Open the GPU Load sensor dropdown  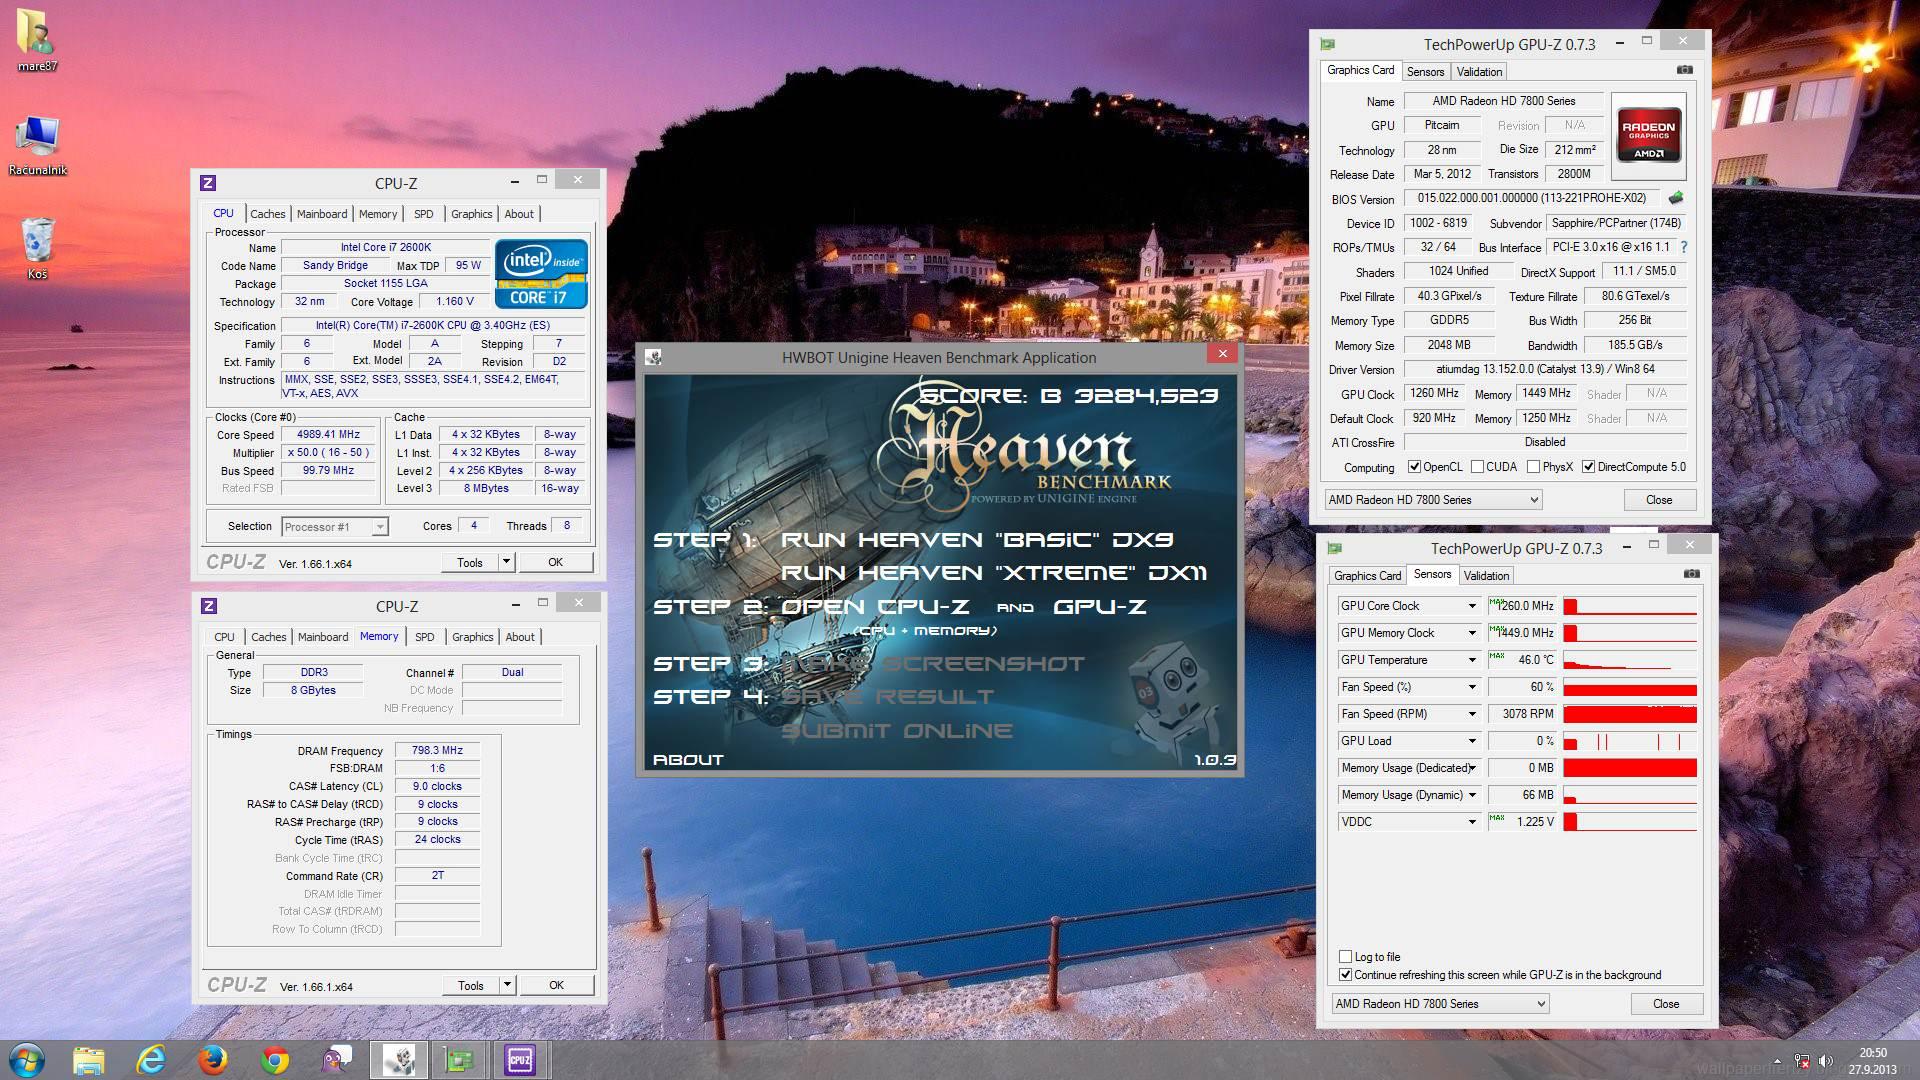[x=1472, y=741]
